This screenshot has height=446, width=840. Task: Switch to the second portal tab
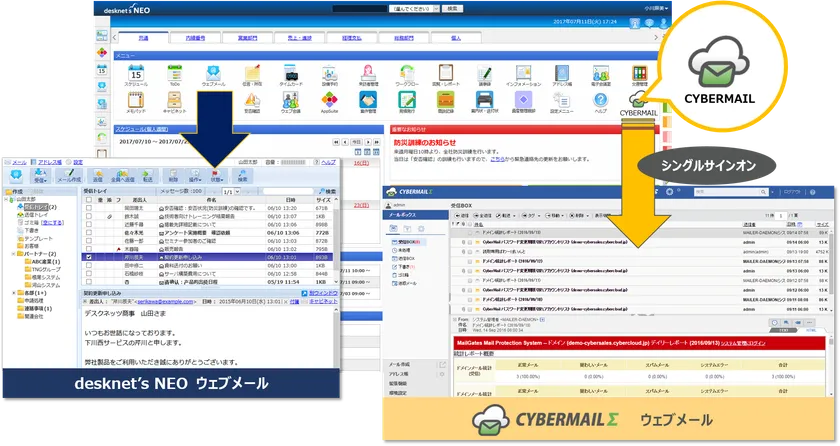pyautogui.click(x=194, y=37)
